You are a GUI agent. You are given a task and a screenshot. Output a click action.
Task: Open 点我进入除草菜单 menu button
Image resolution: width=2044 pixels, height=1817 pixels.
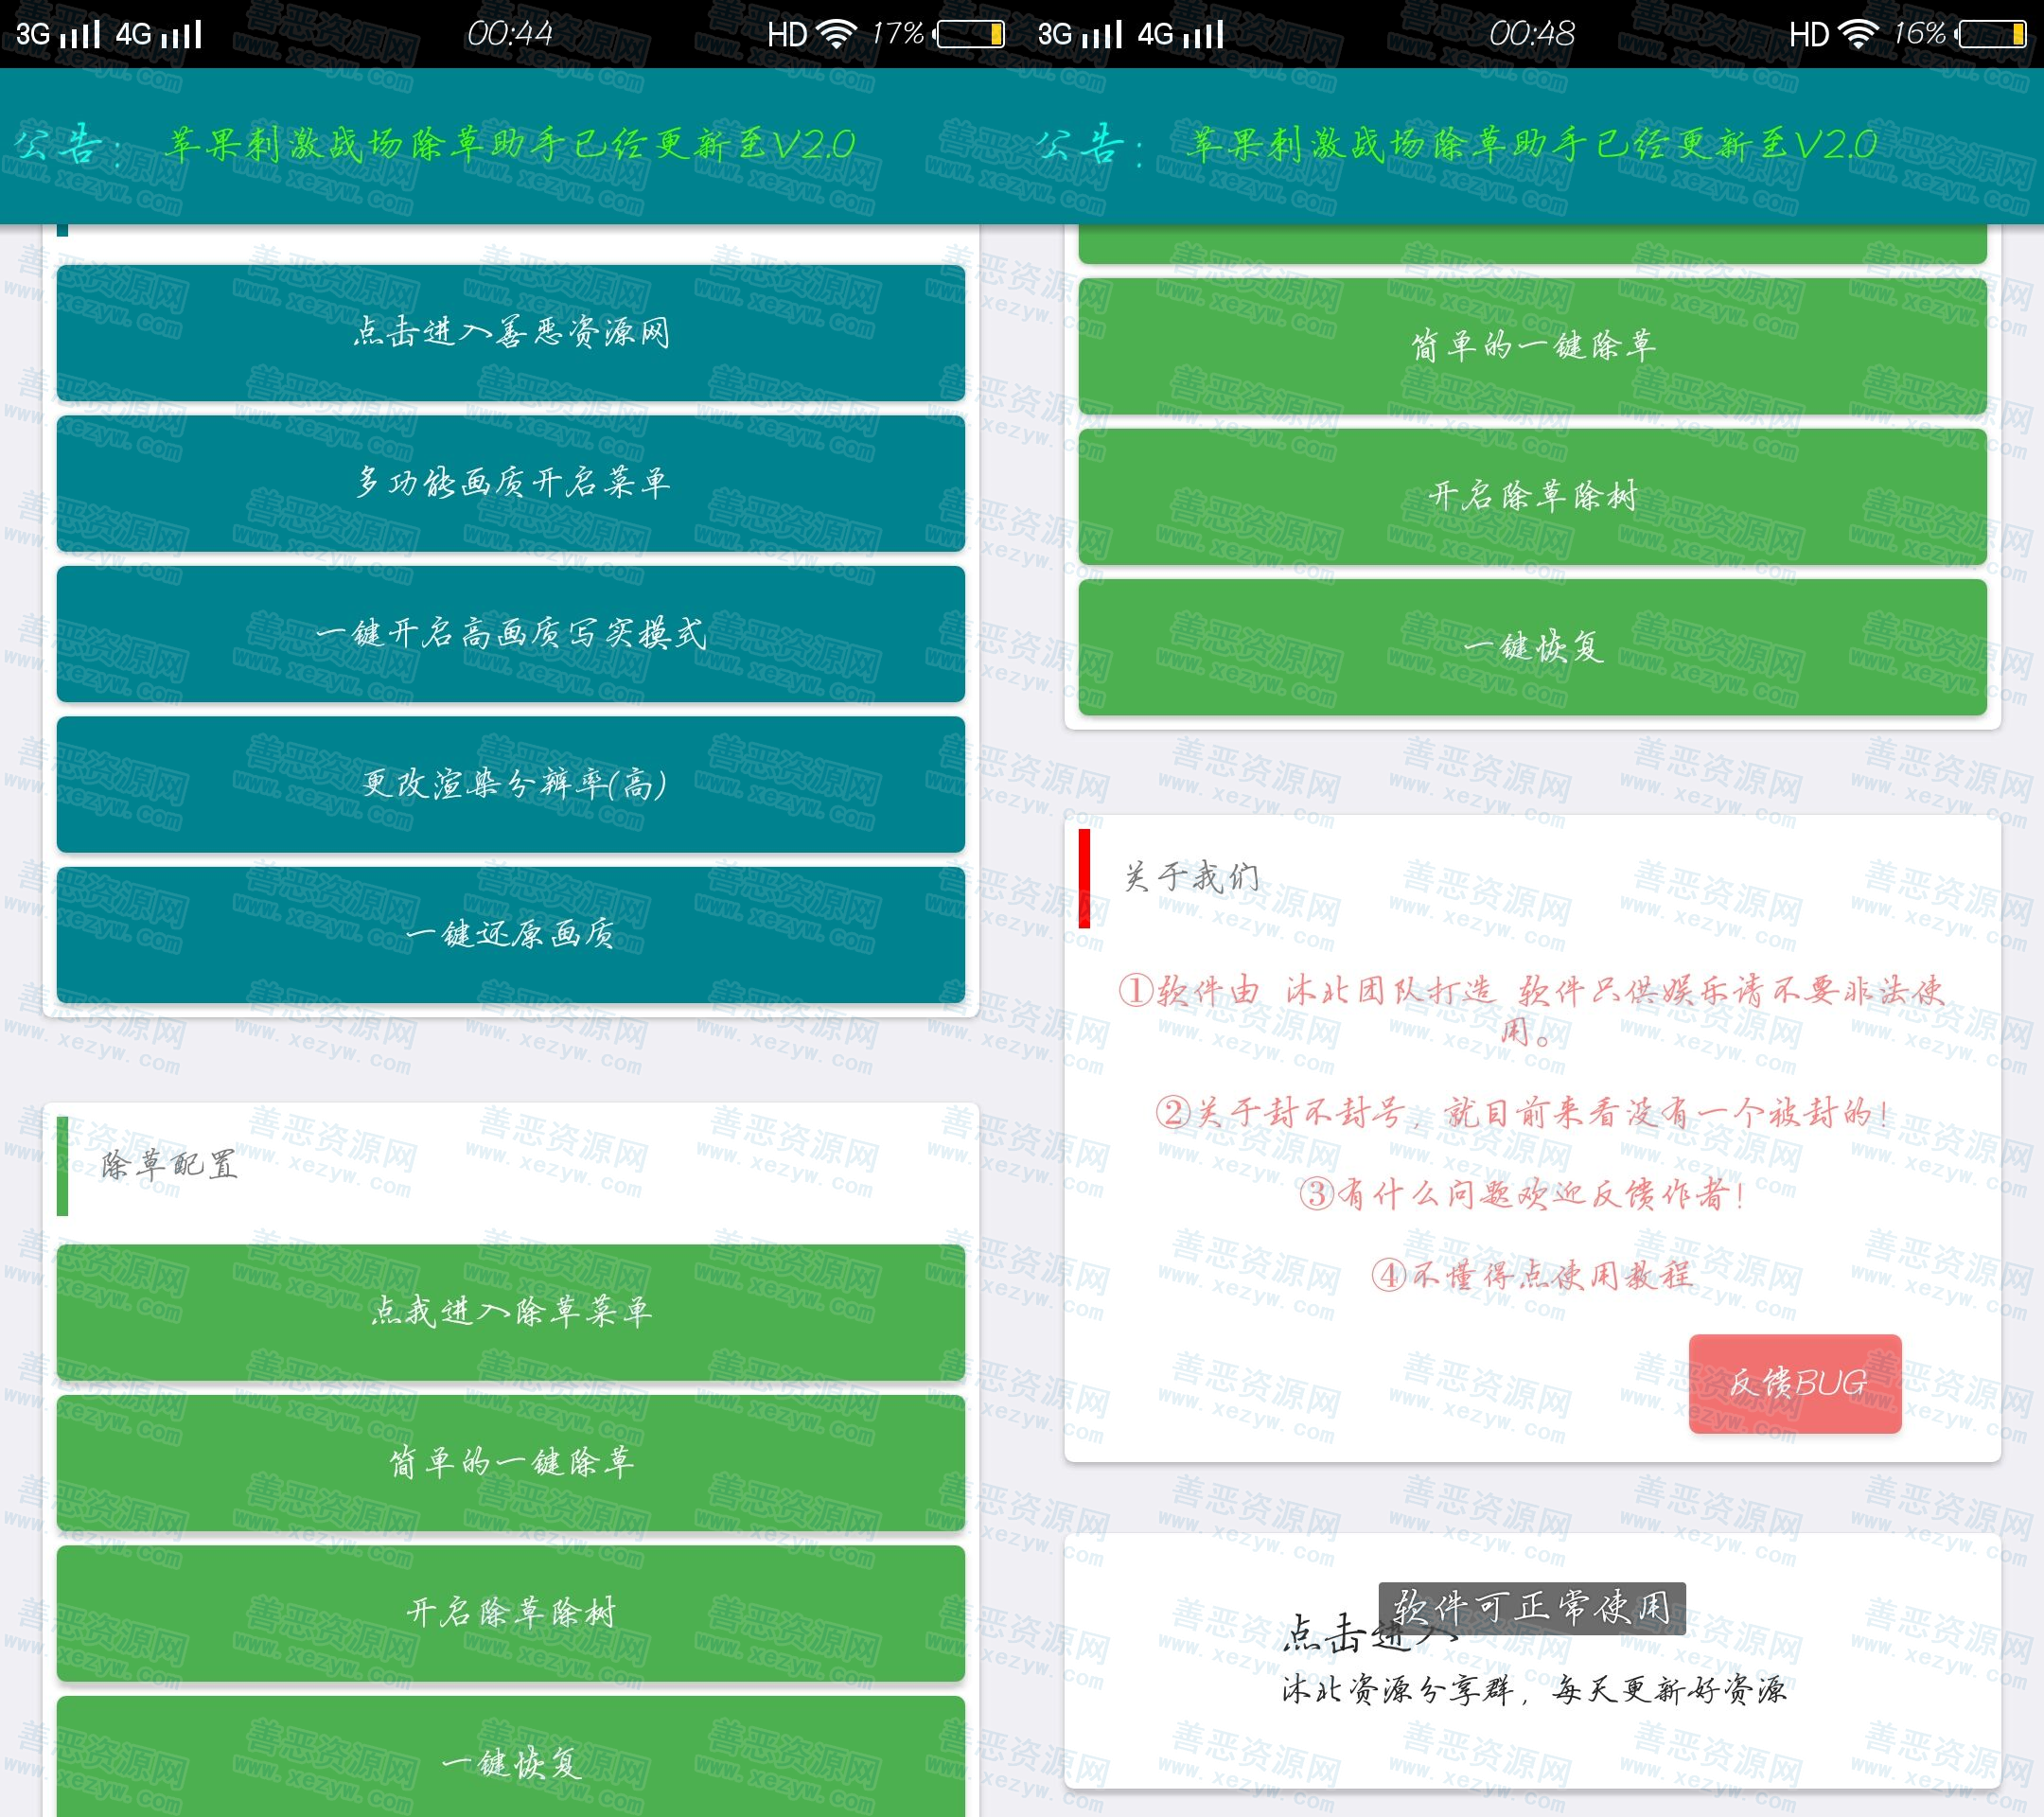pos(511,1312)
